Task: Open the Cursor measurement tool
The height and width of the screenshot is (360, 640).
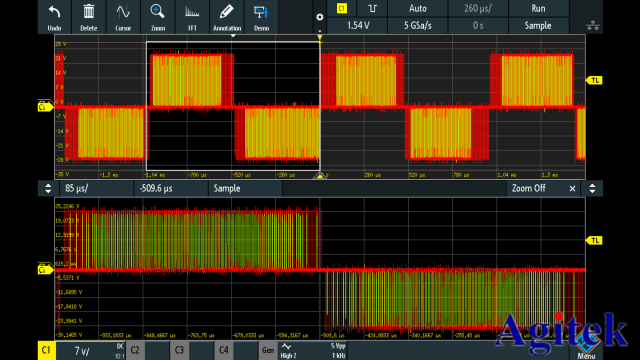Action: click(123, 17)
